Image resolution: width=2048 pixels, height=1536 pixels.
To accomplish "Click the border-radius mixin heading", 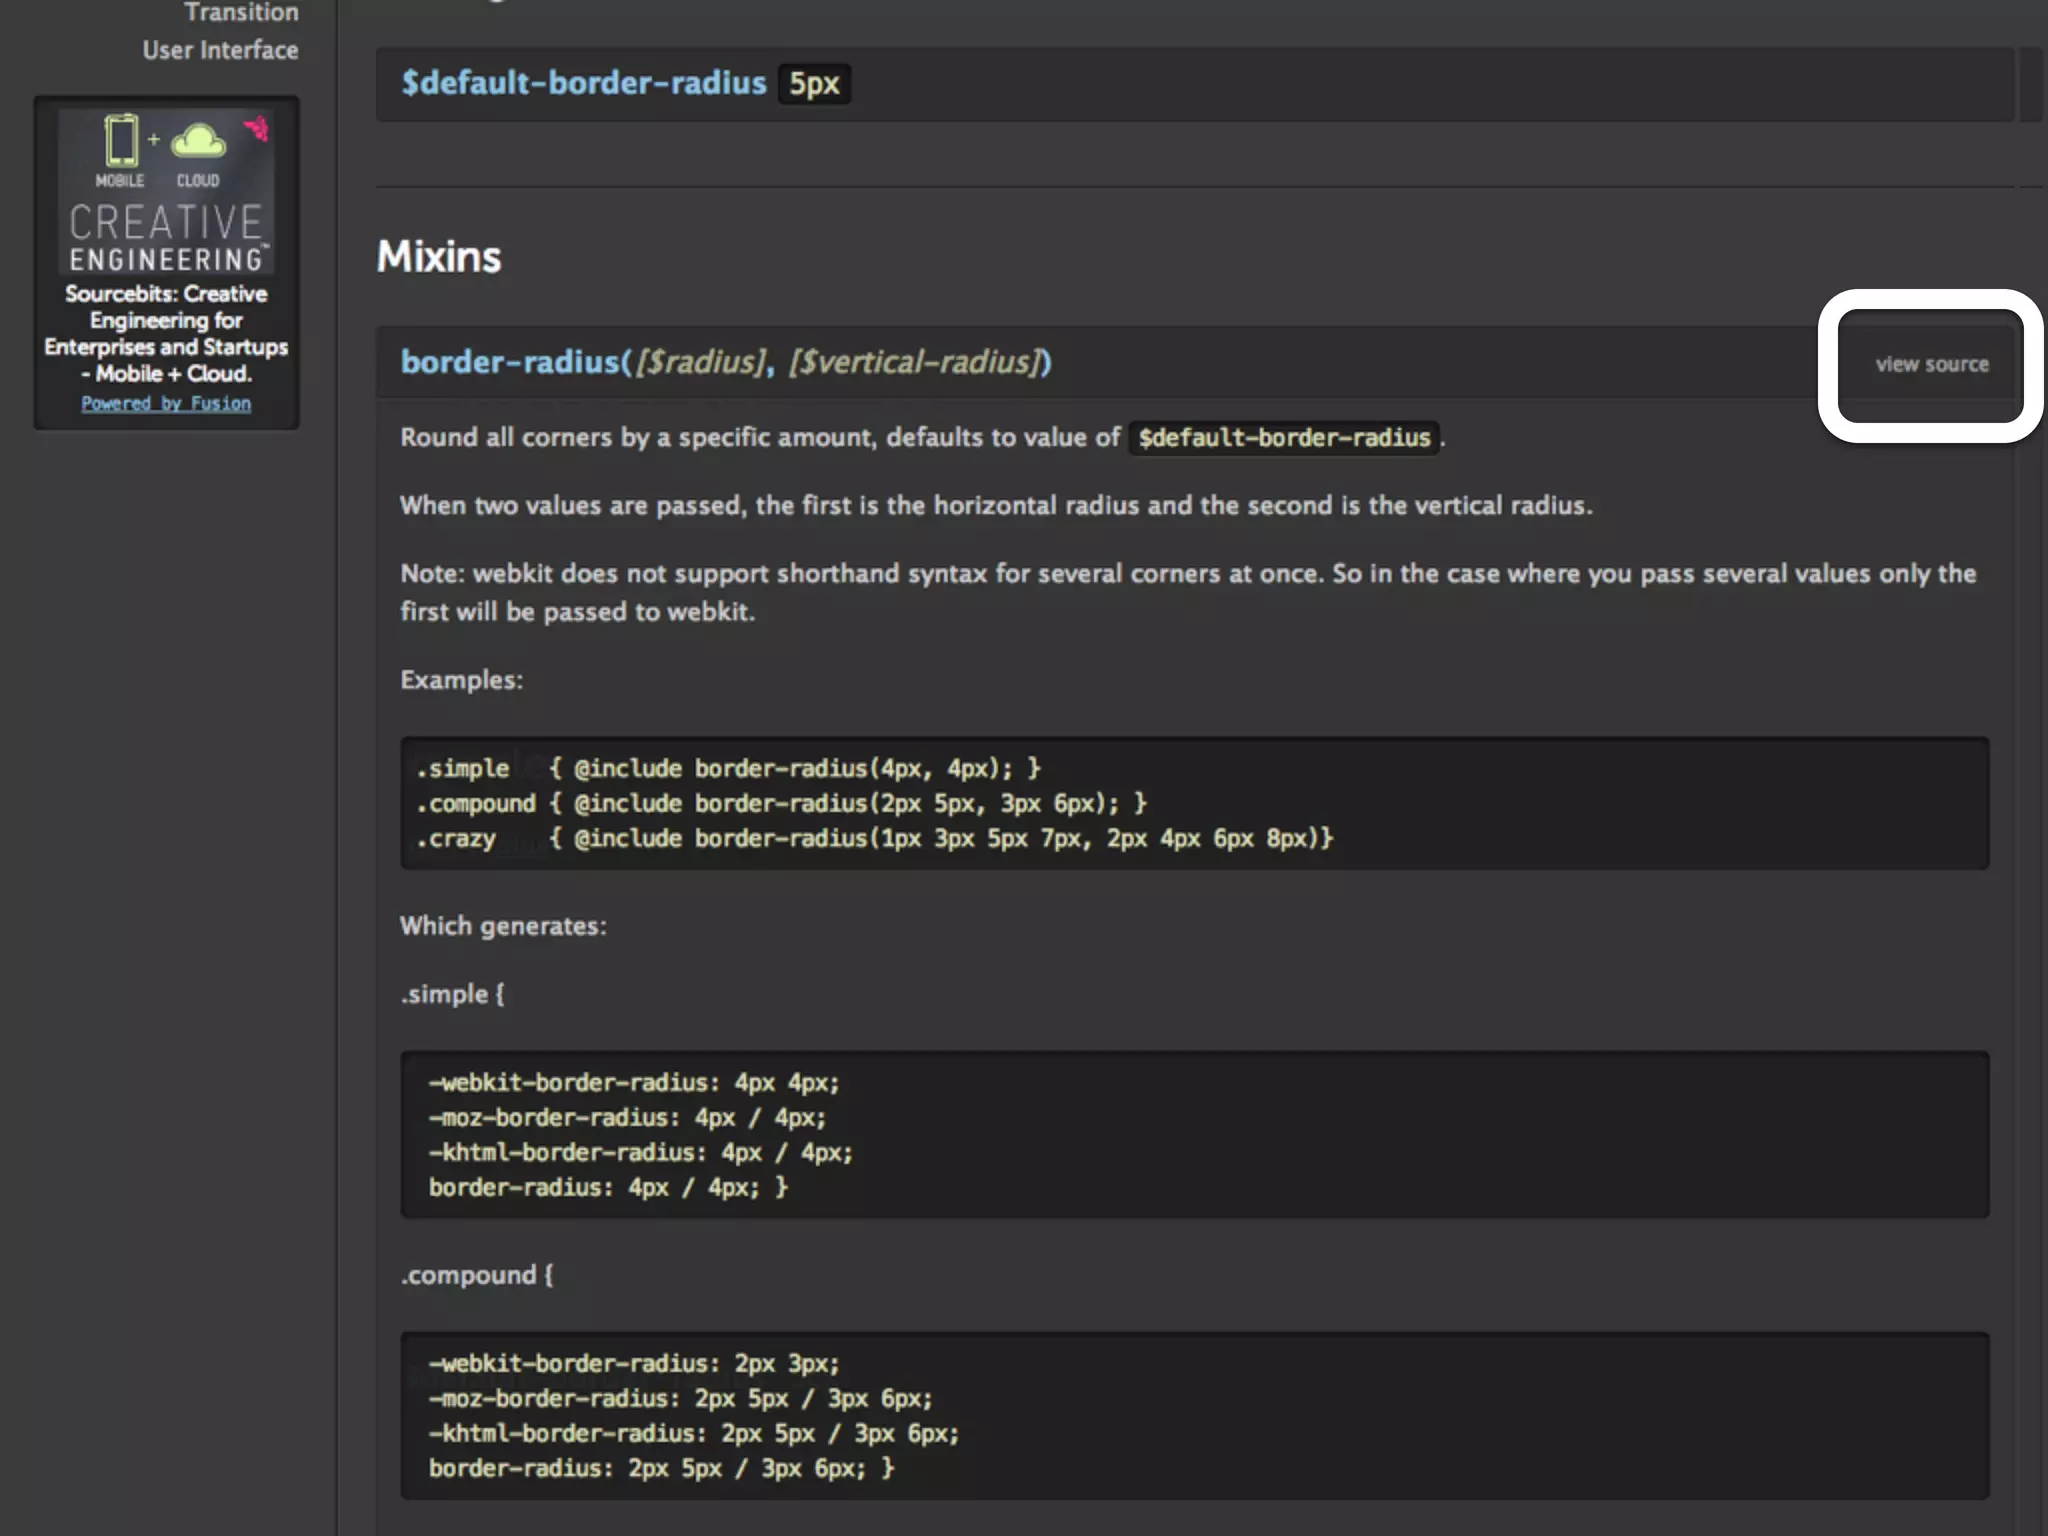I will pos(510,362).
